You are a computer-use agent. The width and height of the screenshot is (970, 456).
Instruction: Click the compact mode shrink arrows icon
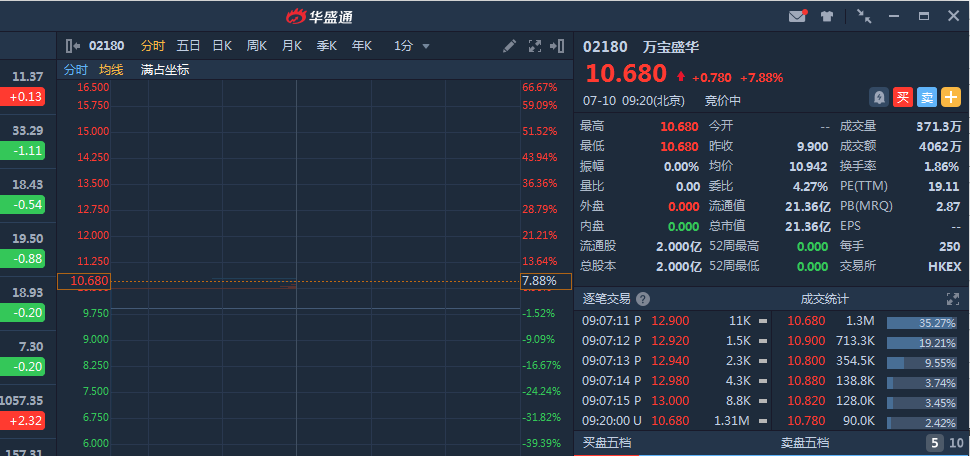pos(864,16)
